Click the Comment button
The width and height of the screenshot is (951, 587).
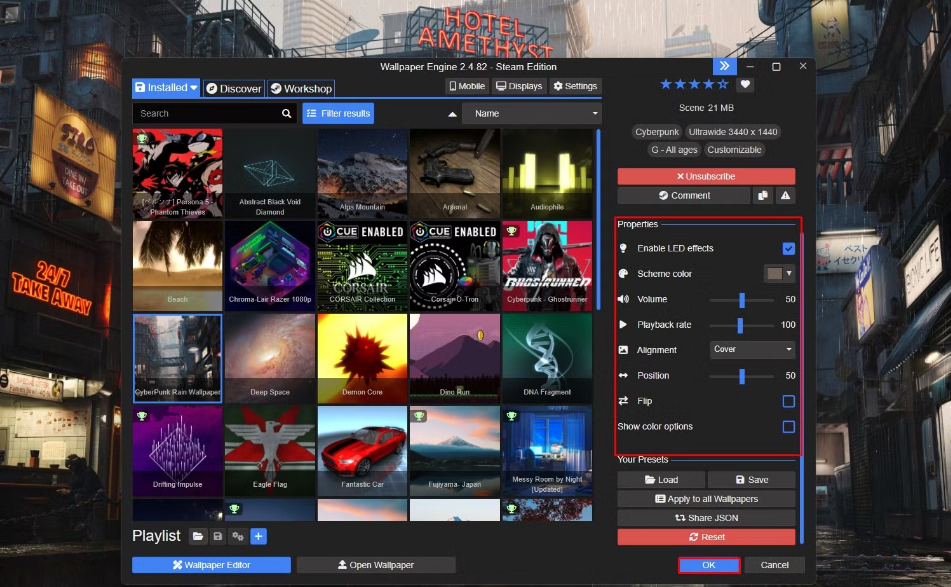coord(684,195)
